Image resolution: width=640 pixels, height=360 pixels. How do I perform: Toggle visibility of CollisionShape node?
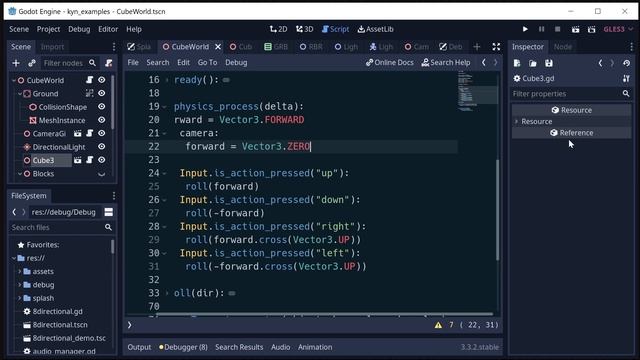(102, 107)
